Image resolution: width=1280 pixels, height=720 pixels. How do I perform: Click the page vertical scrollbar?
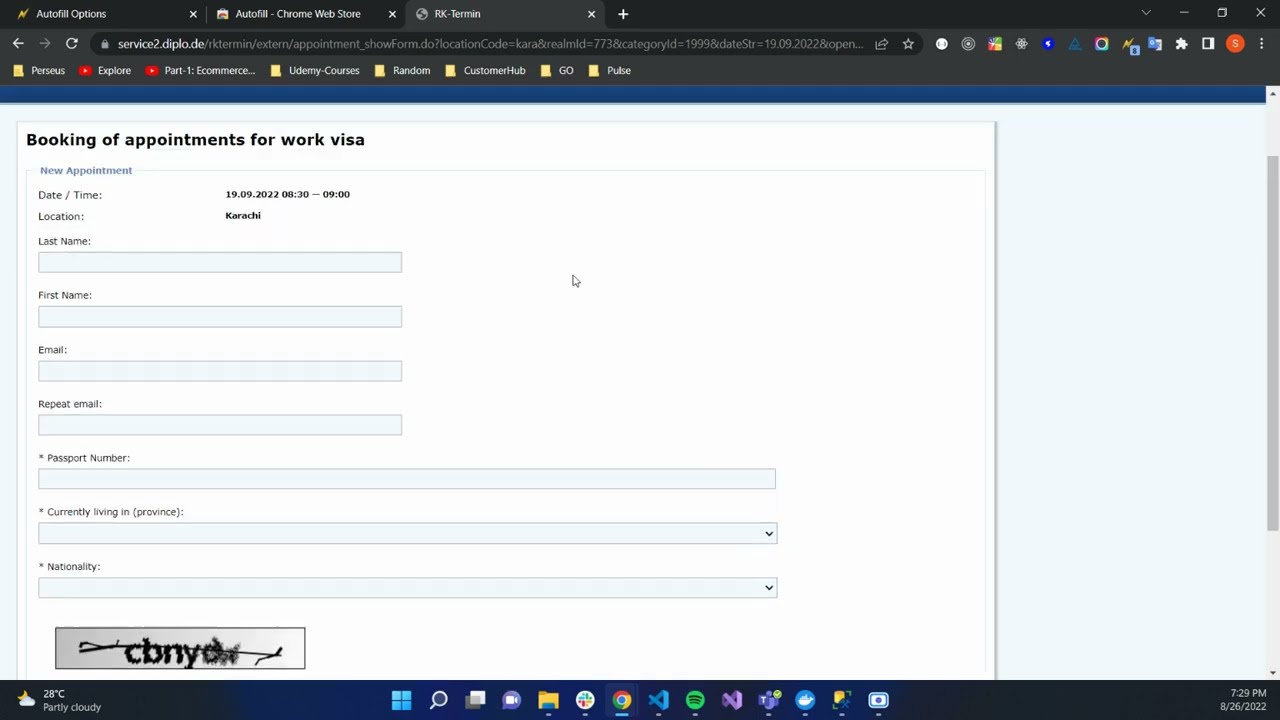click(1272, 343)
